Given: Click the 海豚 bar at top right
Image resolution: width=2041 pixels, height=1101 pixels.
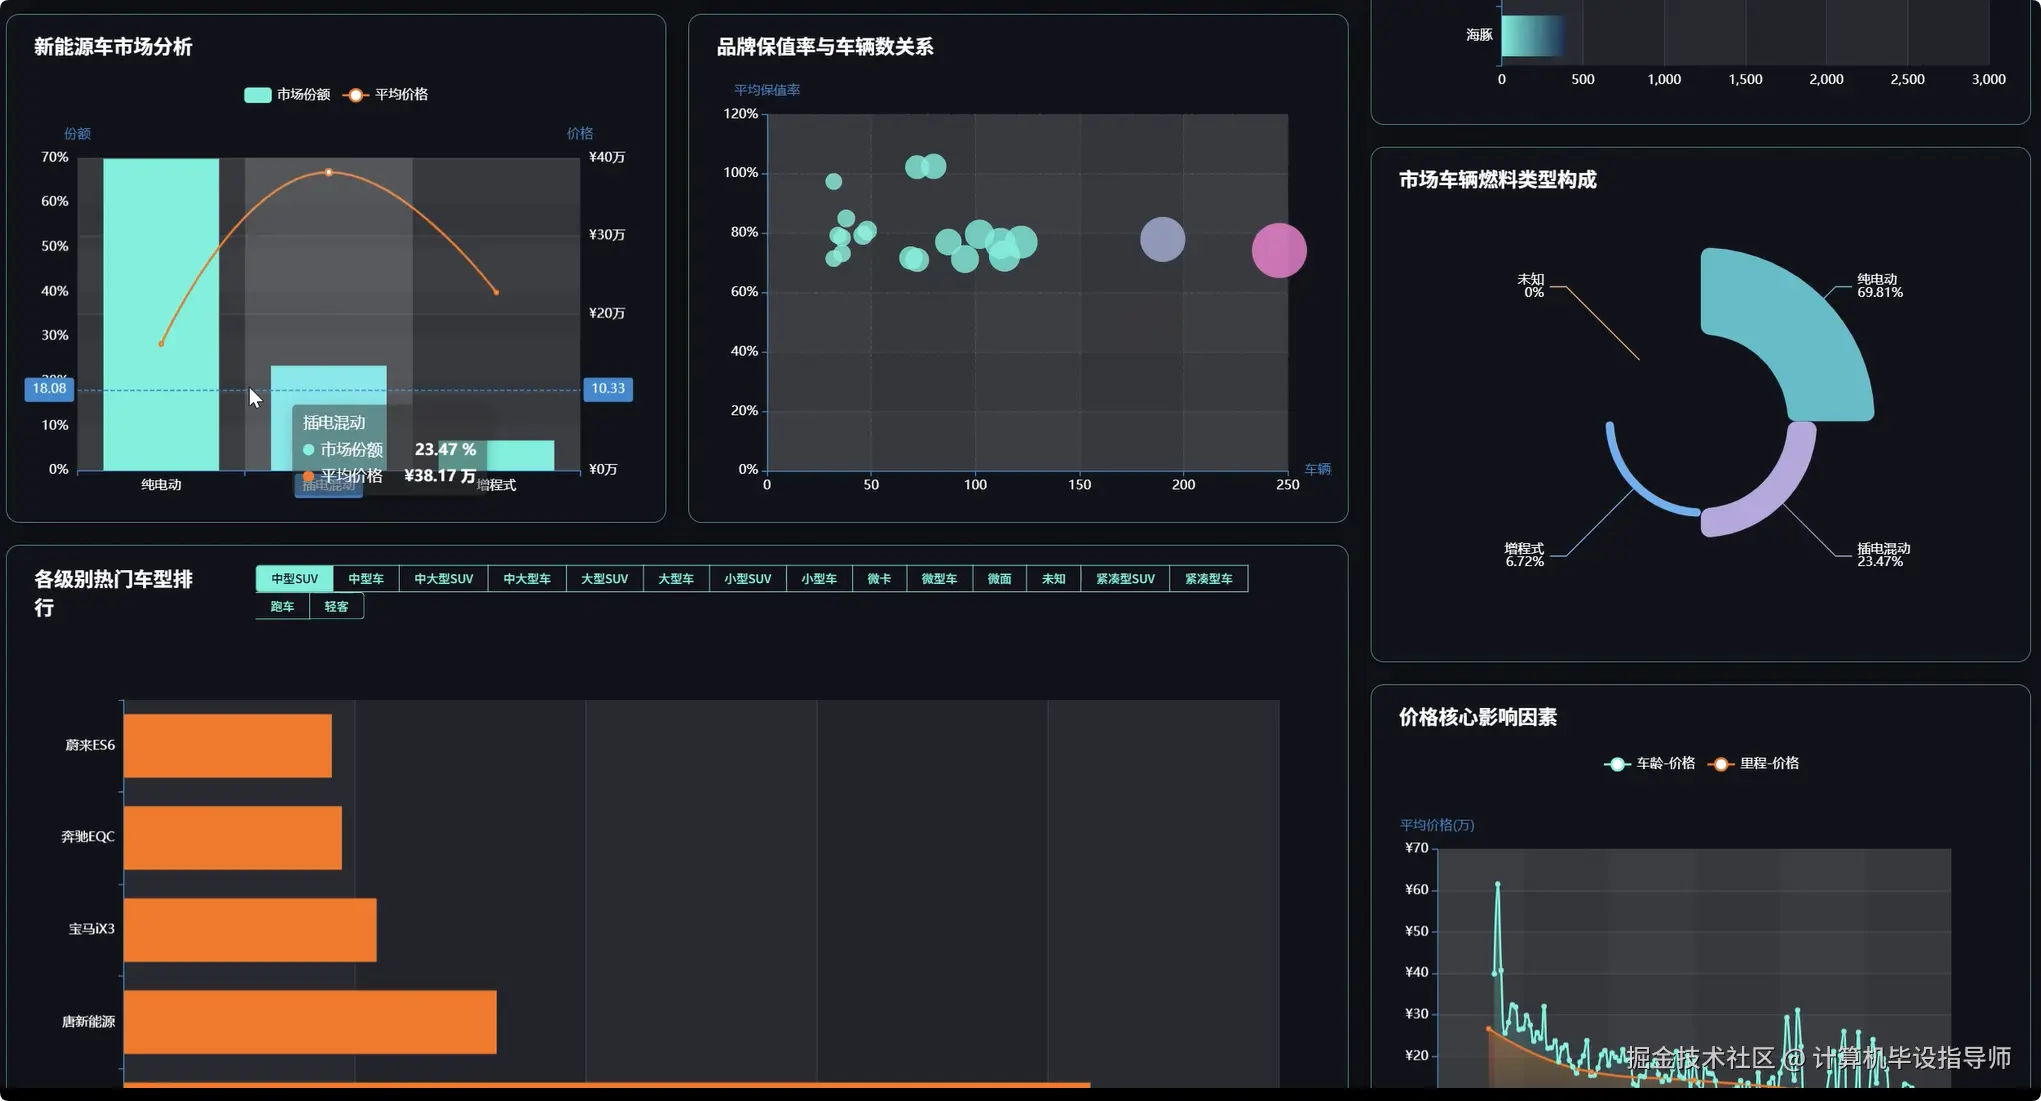Looking at the screenshot, I should tap(1531, 36).
